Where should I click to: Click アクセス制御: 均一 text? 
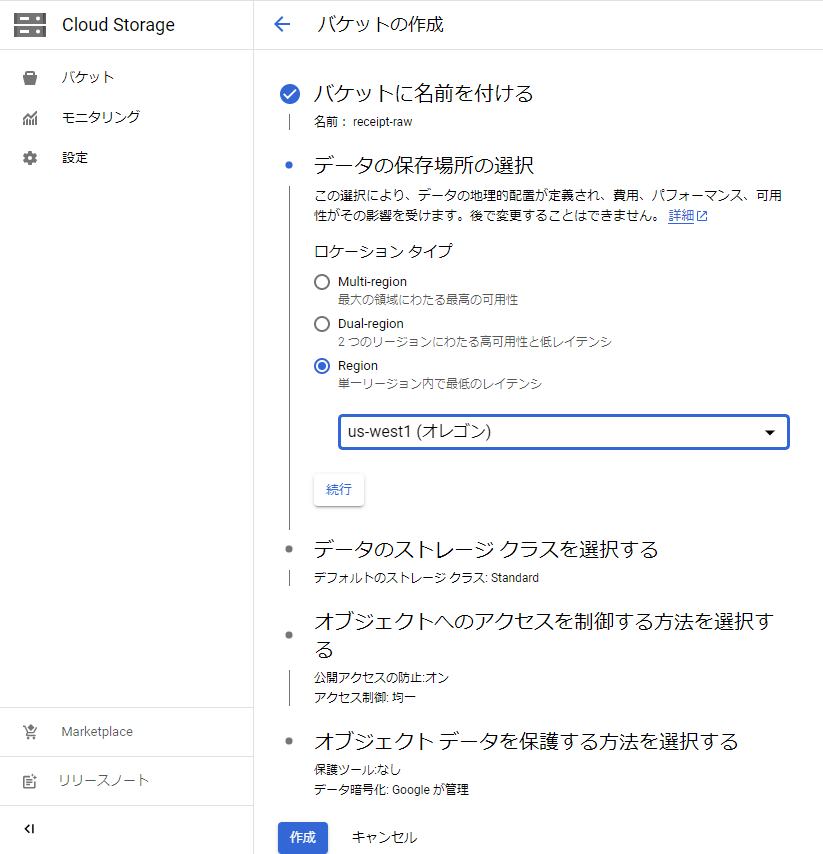(x=364, y=698)
